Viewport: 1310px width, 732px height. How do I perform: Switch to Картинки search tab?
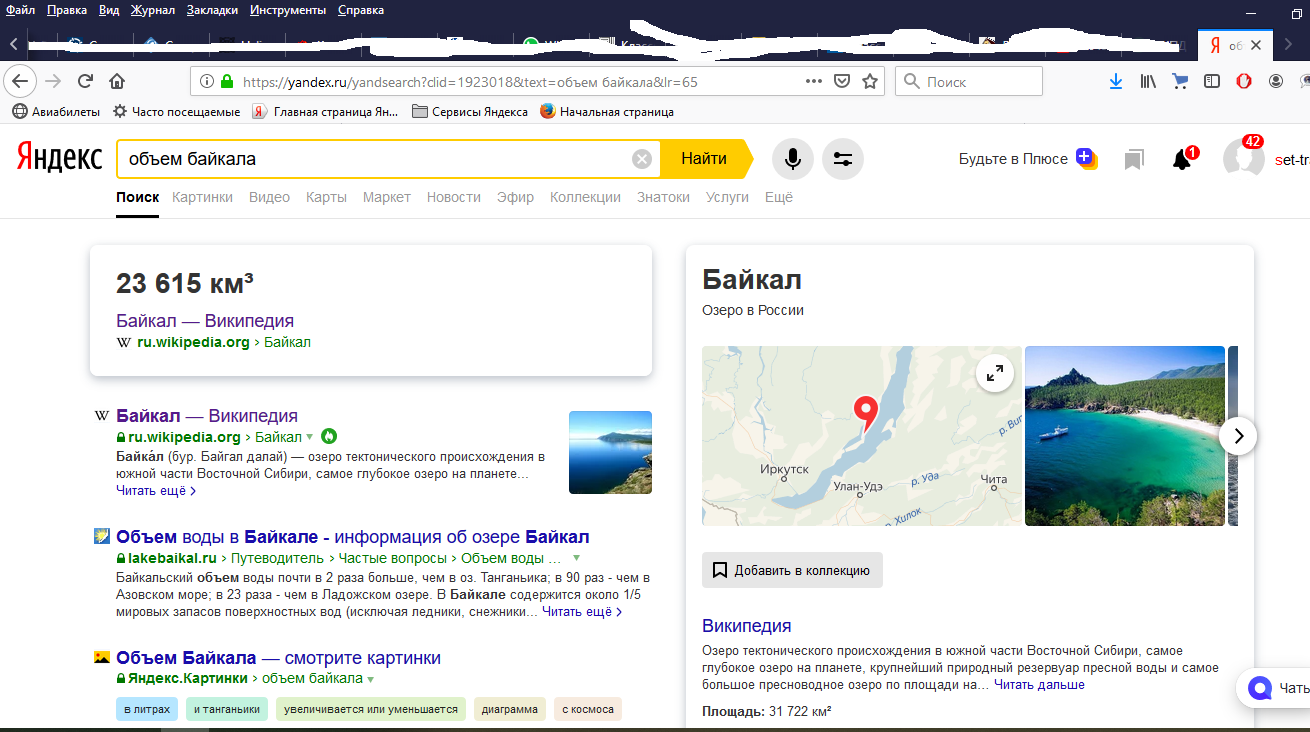pyautogui.click(x=202, y=197)
